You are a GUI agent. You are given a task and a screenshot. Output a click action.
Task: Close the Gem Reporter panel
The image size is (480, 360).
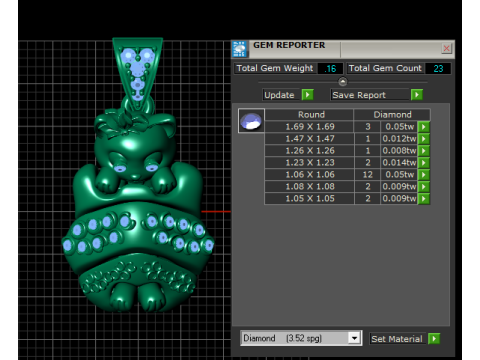446,49
